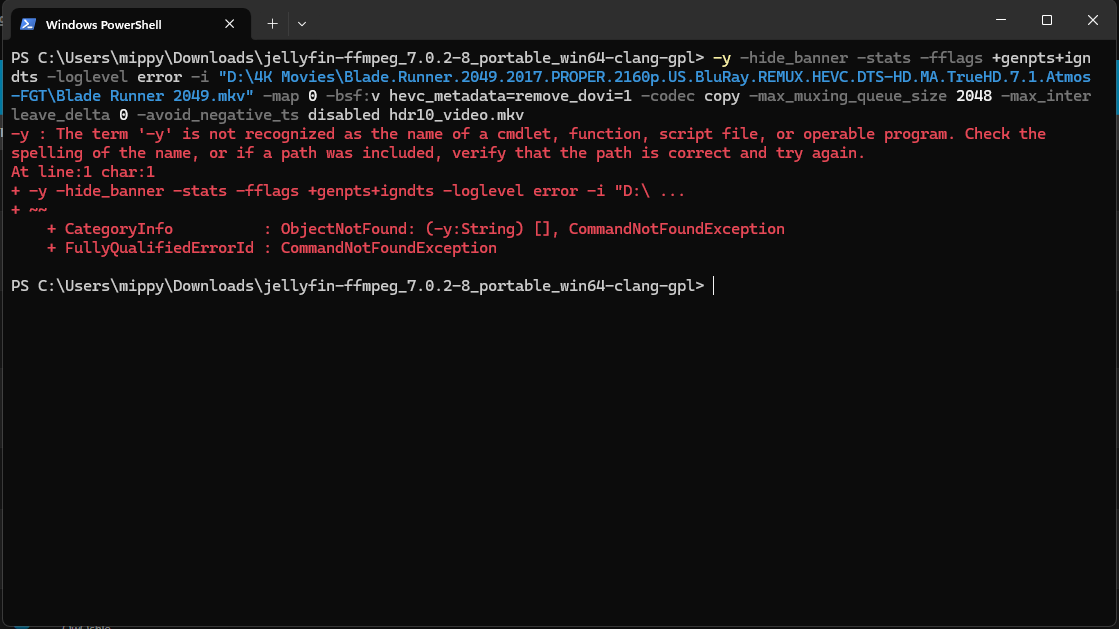Select the Windows PowerShell tab title
1119x629 pixels.
point(103,24)
